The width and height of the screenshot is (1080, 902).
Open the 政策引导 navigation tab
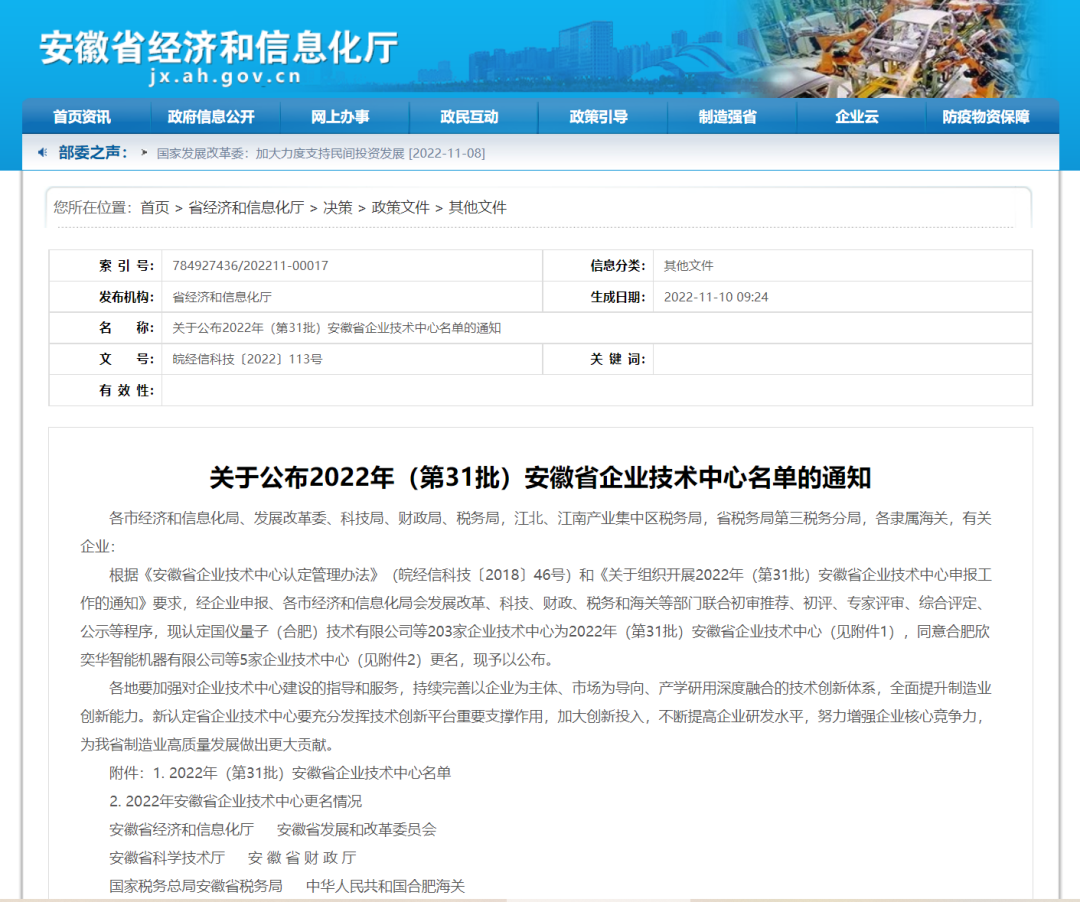(598, 117)
